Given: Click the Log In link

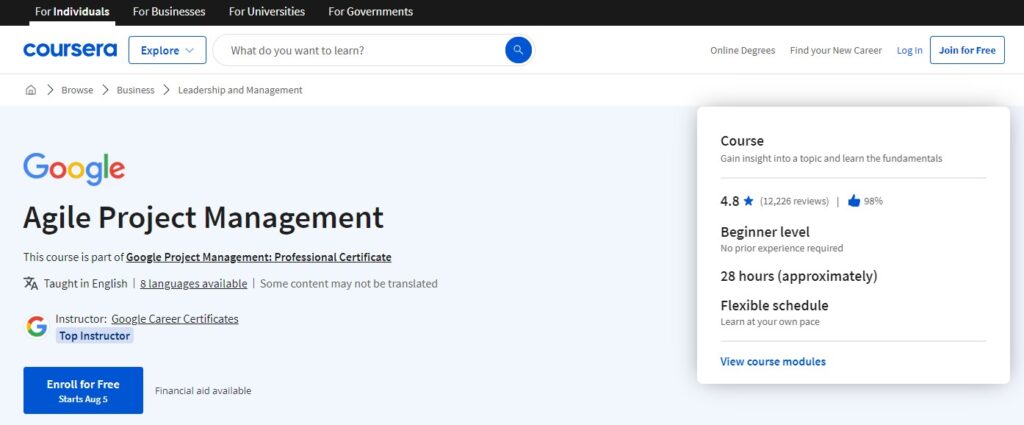Looking at the screenshot, I should 909,50.
